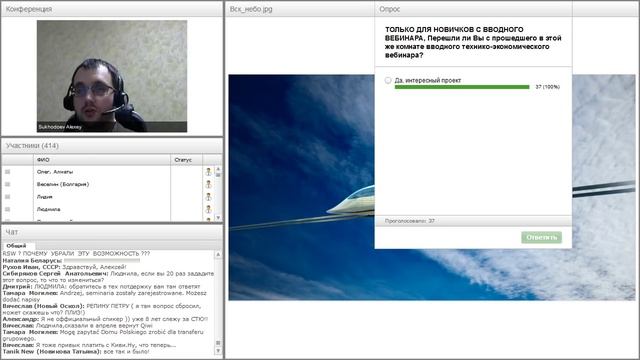Click the Опрос panel title
Screen dimensions: 640x360
[x=390, y=9]
